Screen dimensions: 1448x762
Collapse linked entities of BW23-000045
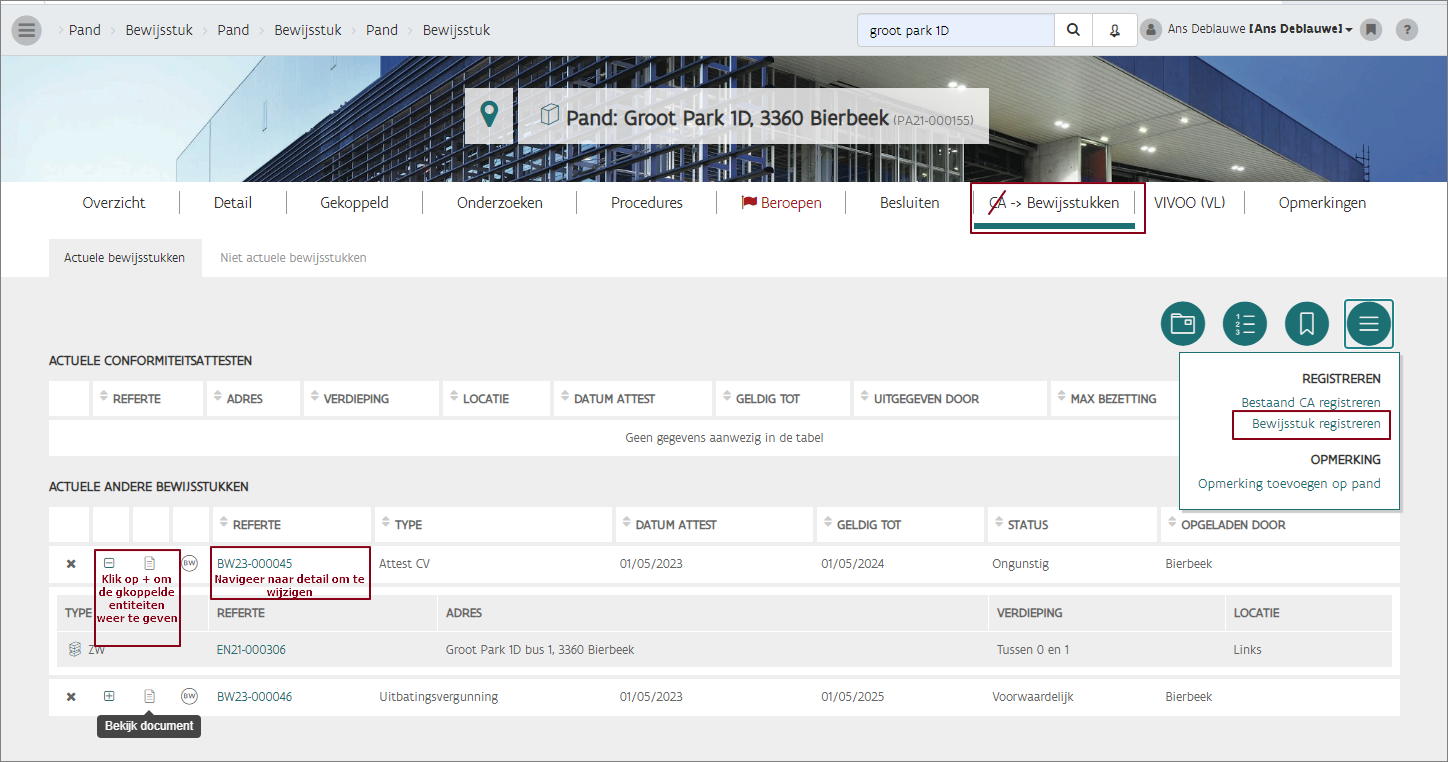point(110,563)
